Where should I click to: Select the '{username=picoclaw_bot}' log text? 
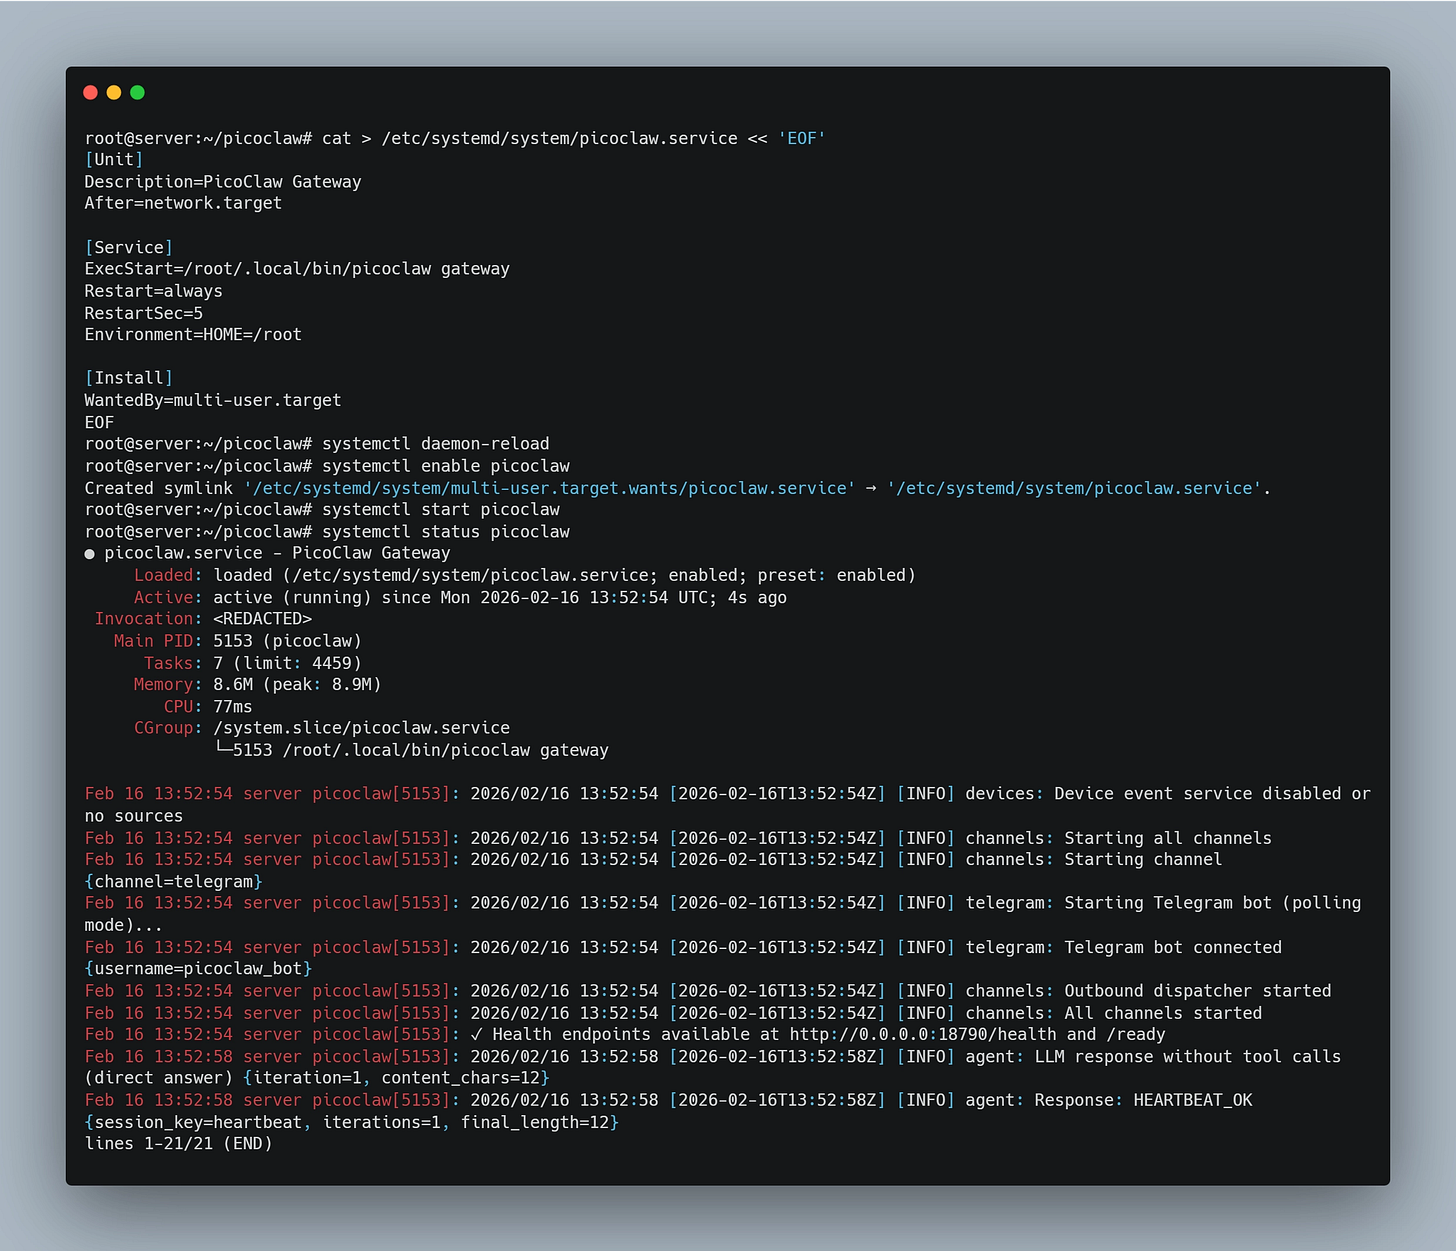coord(198,969)
